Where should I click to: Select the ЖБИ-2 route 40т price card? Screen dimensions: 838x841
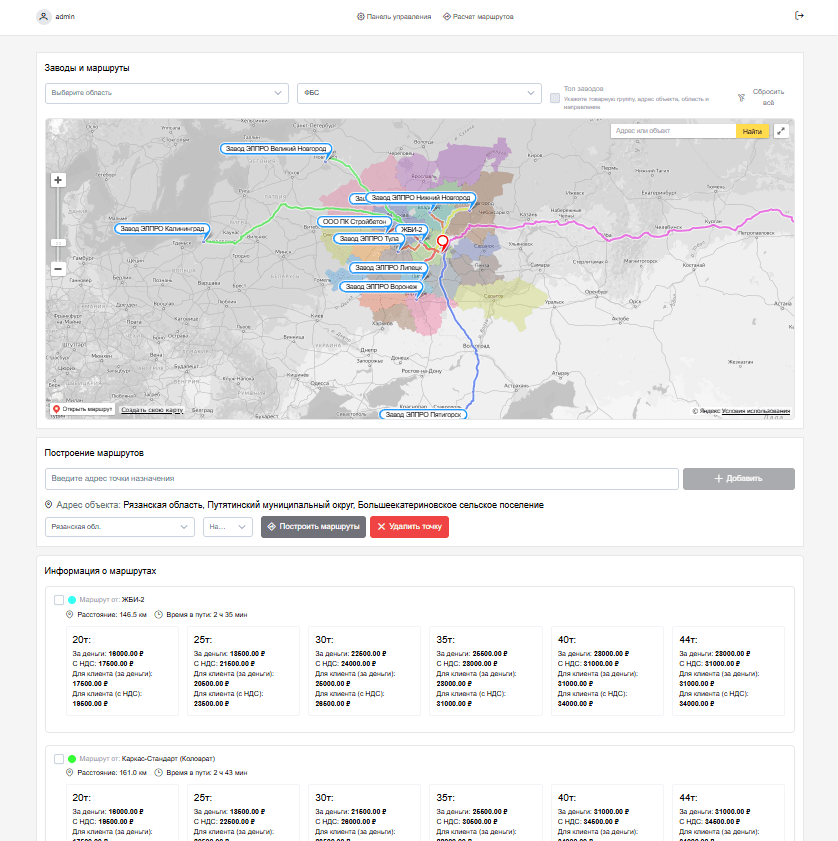(x=607, y=671)
